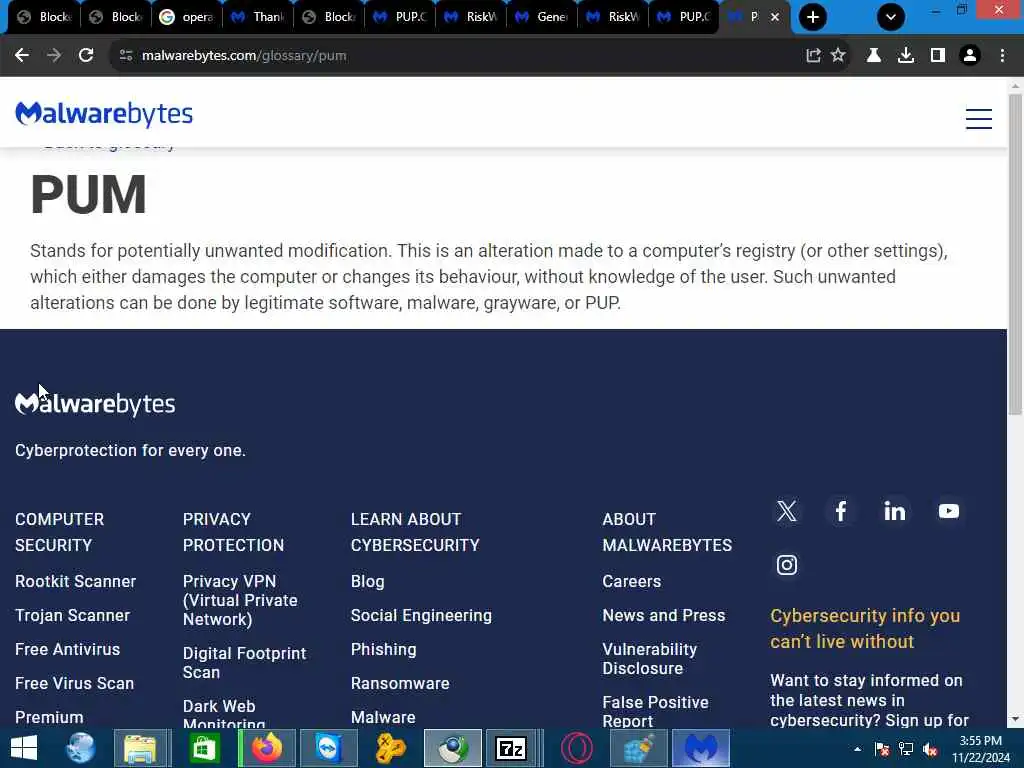
Task: Open the hamburger navigation menu
Action: pos(978,118)
